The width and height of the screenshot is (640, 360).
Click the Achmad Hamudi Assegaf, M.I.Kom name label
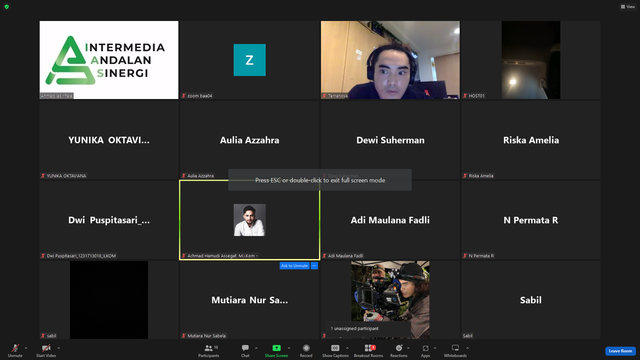(221, 256)
